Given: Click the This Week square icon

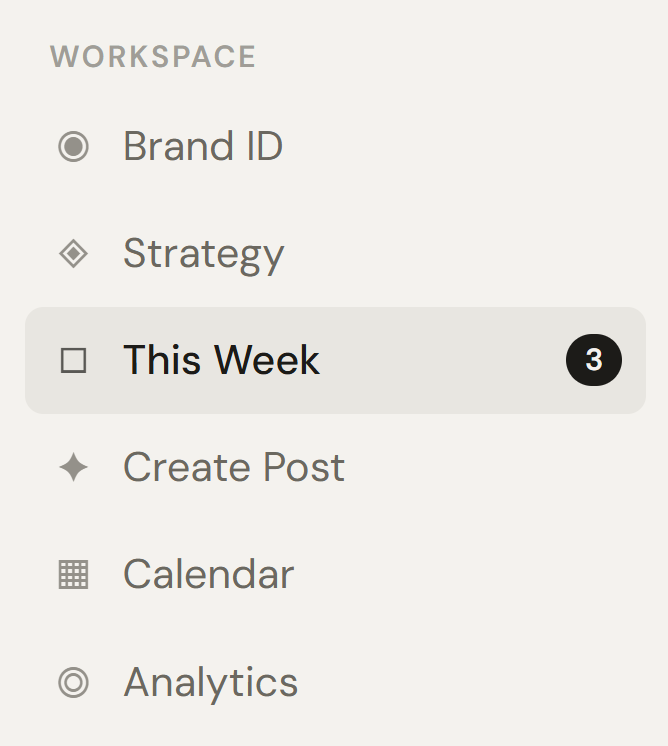Looking at the screenshot, I should tap(73, 360).
